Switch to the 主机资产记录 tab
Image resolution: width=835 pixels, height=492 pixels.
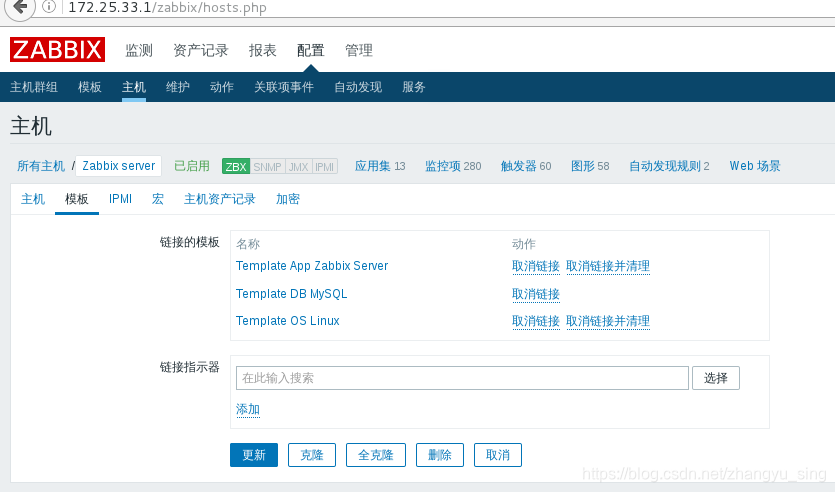pyautogui.click(x=219, y=199)
